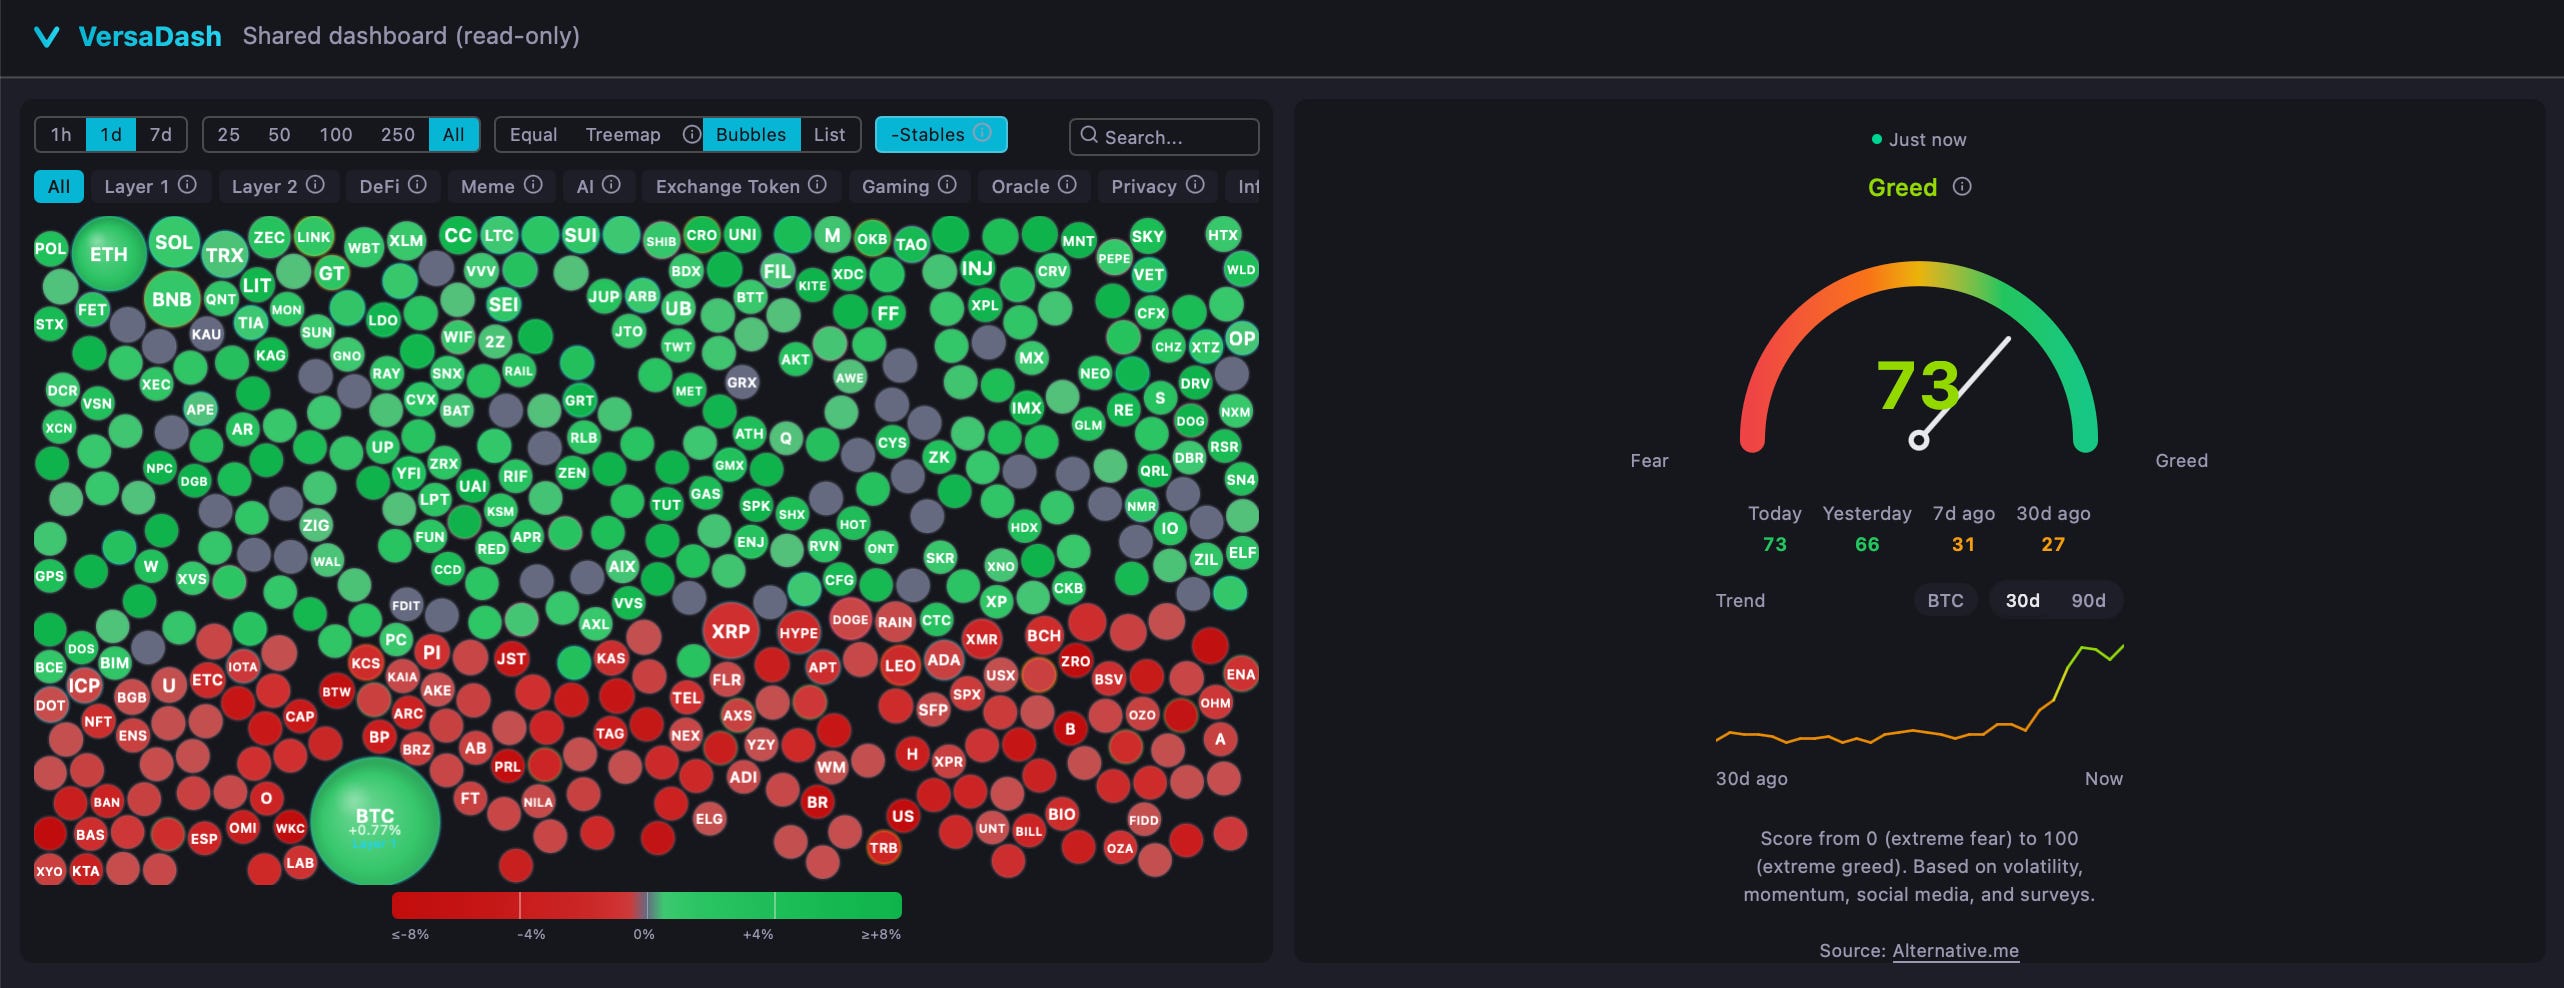The height and width of the screenshot is (988, 2564).
Task: Click info icon next to Treemap option
Action: [x=691, y=134]
